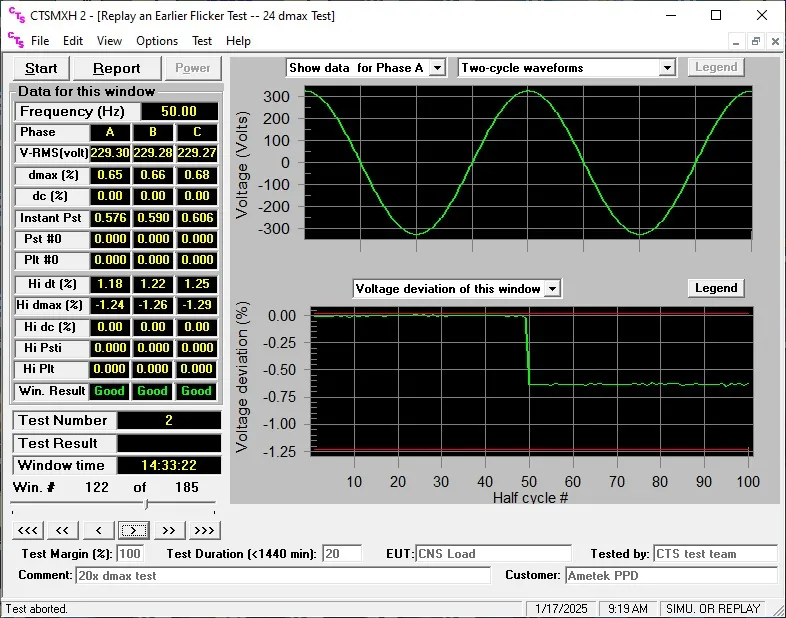786x618 pixels.
Task: Click the >> fast forward navigation button
Action: pyautogui.click(x=168, y=530)
